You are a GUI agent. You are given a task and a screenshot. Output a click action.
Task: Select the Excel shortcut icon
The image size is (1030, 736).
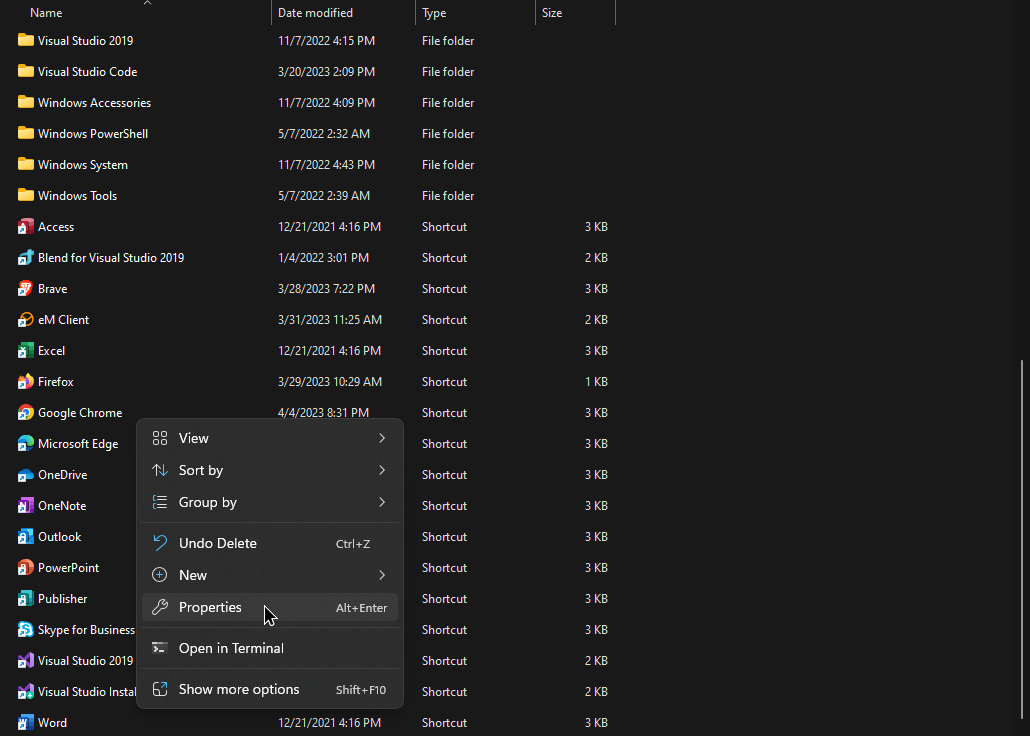(x=26, y=350)
